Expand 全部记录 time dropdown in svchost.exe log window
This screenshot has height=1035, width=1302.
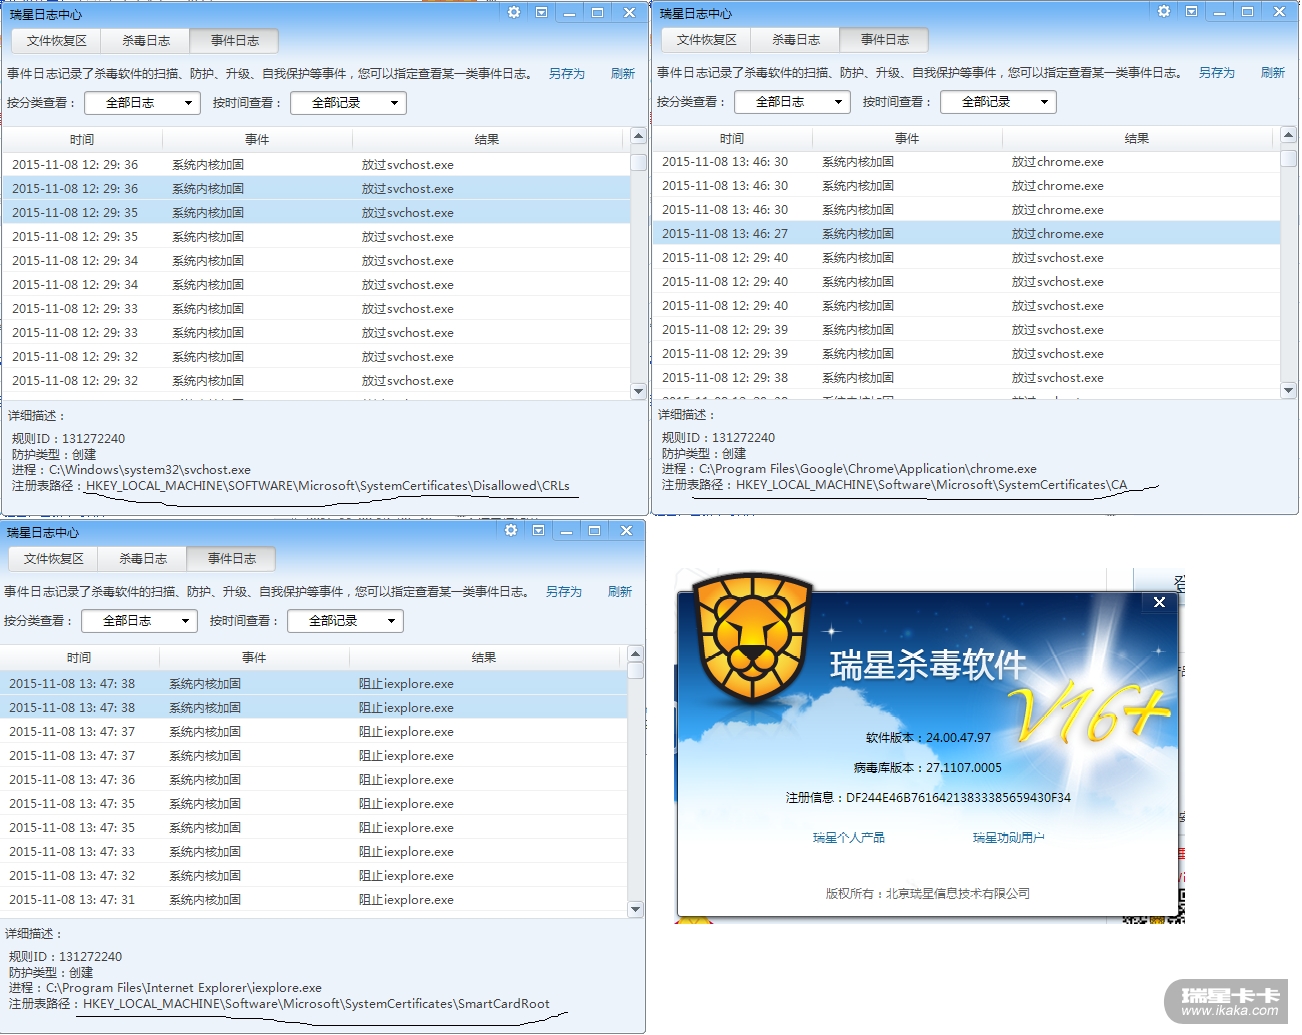tap(348, 103)
